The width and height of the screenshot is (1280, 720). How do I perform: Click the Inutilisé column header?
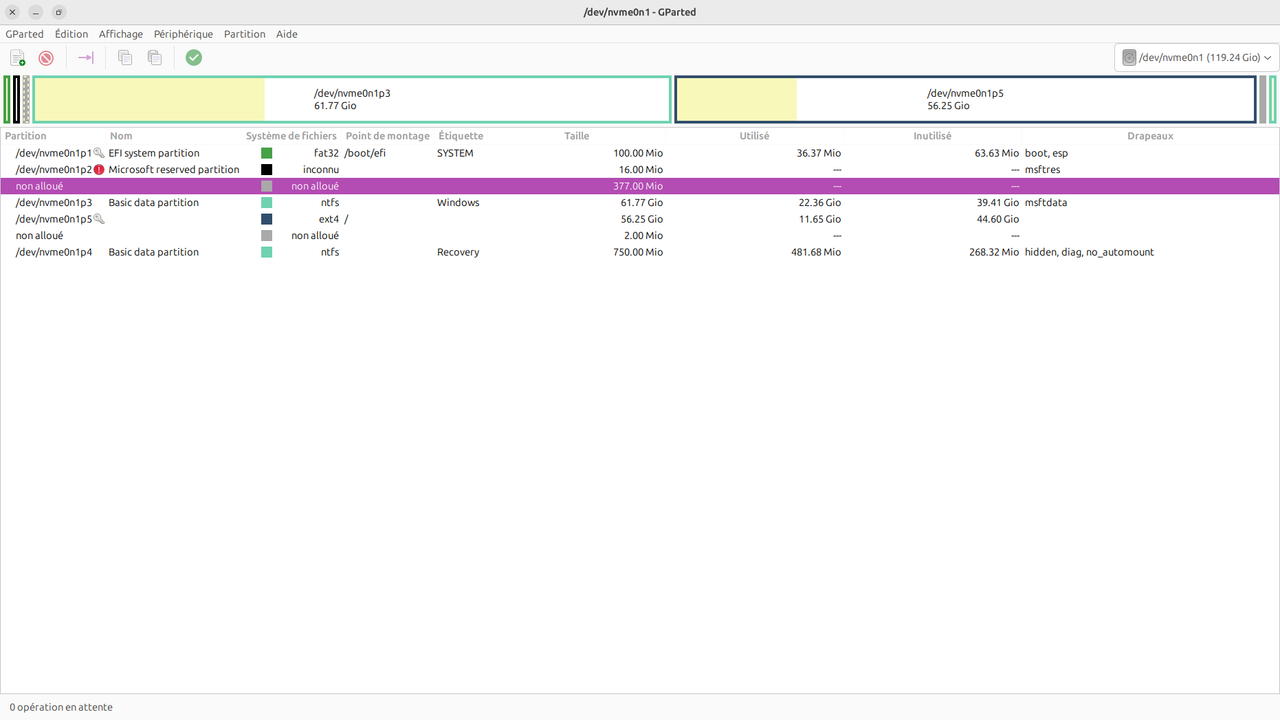pyautogui.click(x=933, y=136)
